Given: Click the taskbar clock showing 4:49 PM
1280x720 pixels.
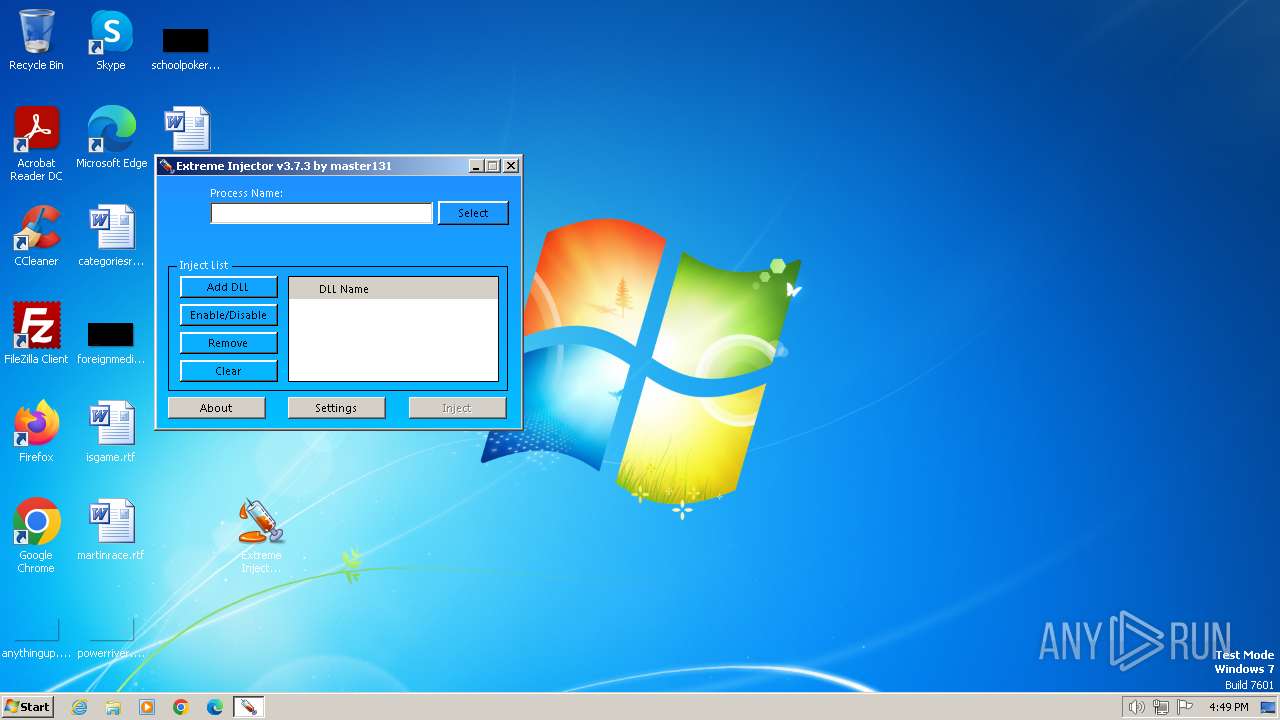Looking at the screenshot, I should pyautogui.click(x=1228, y=707).
